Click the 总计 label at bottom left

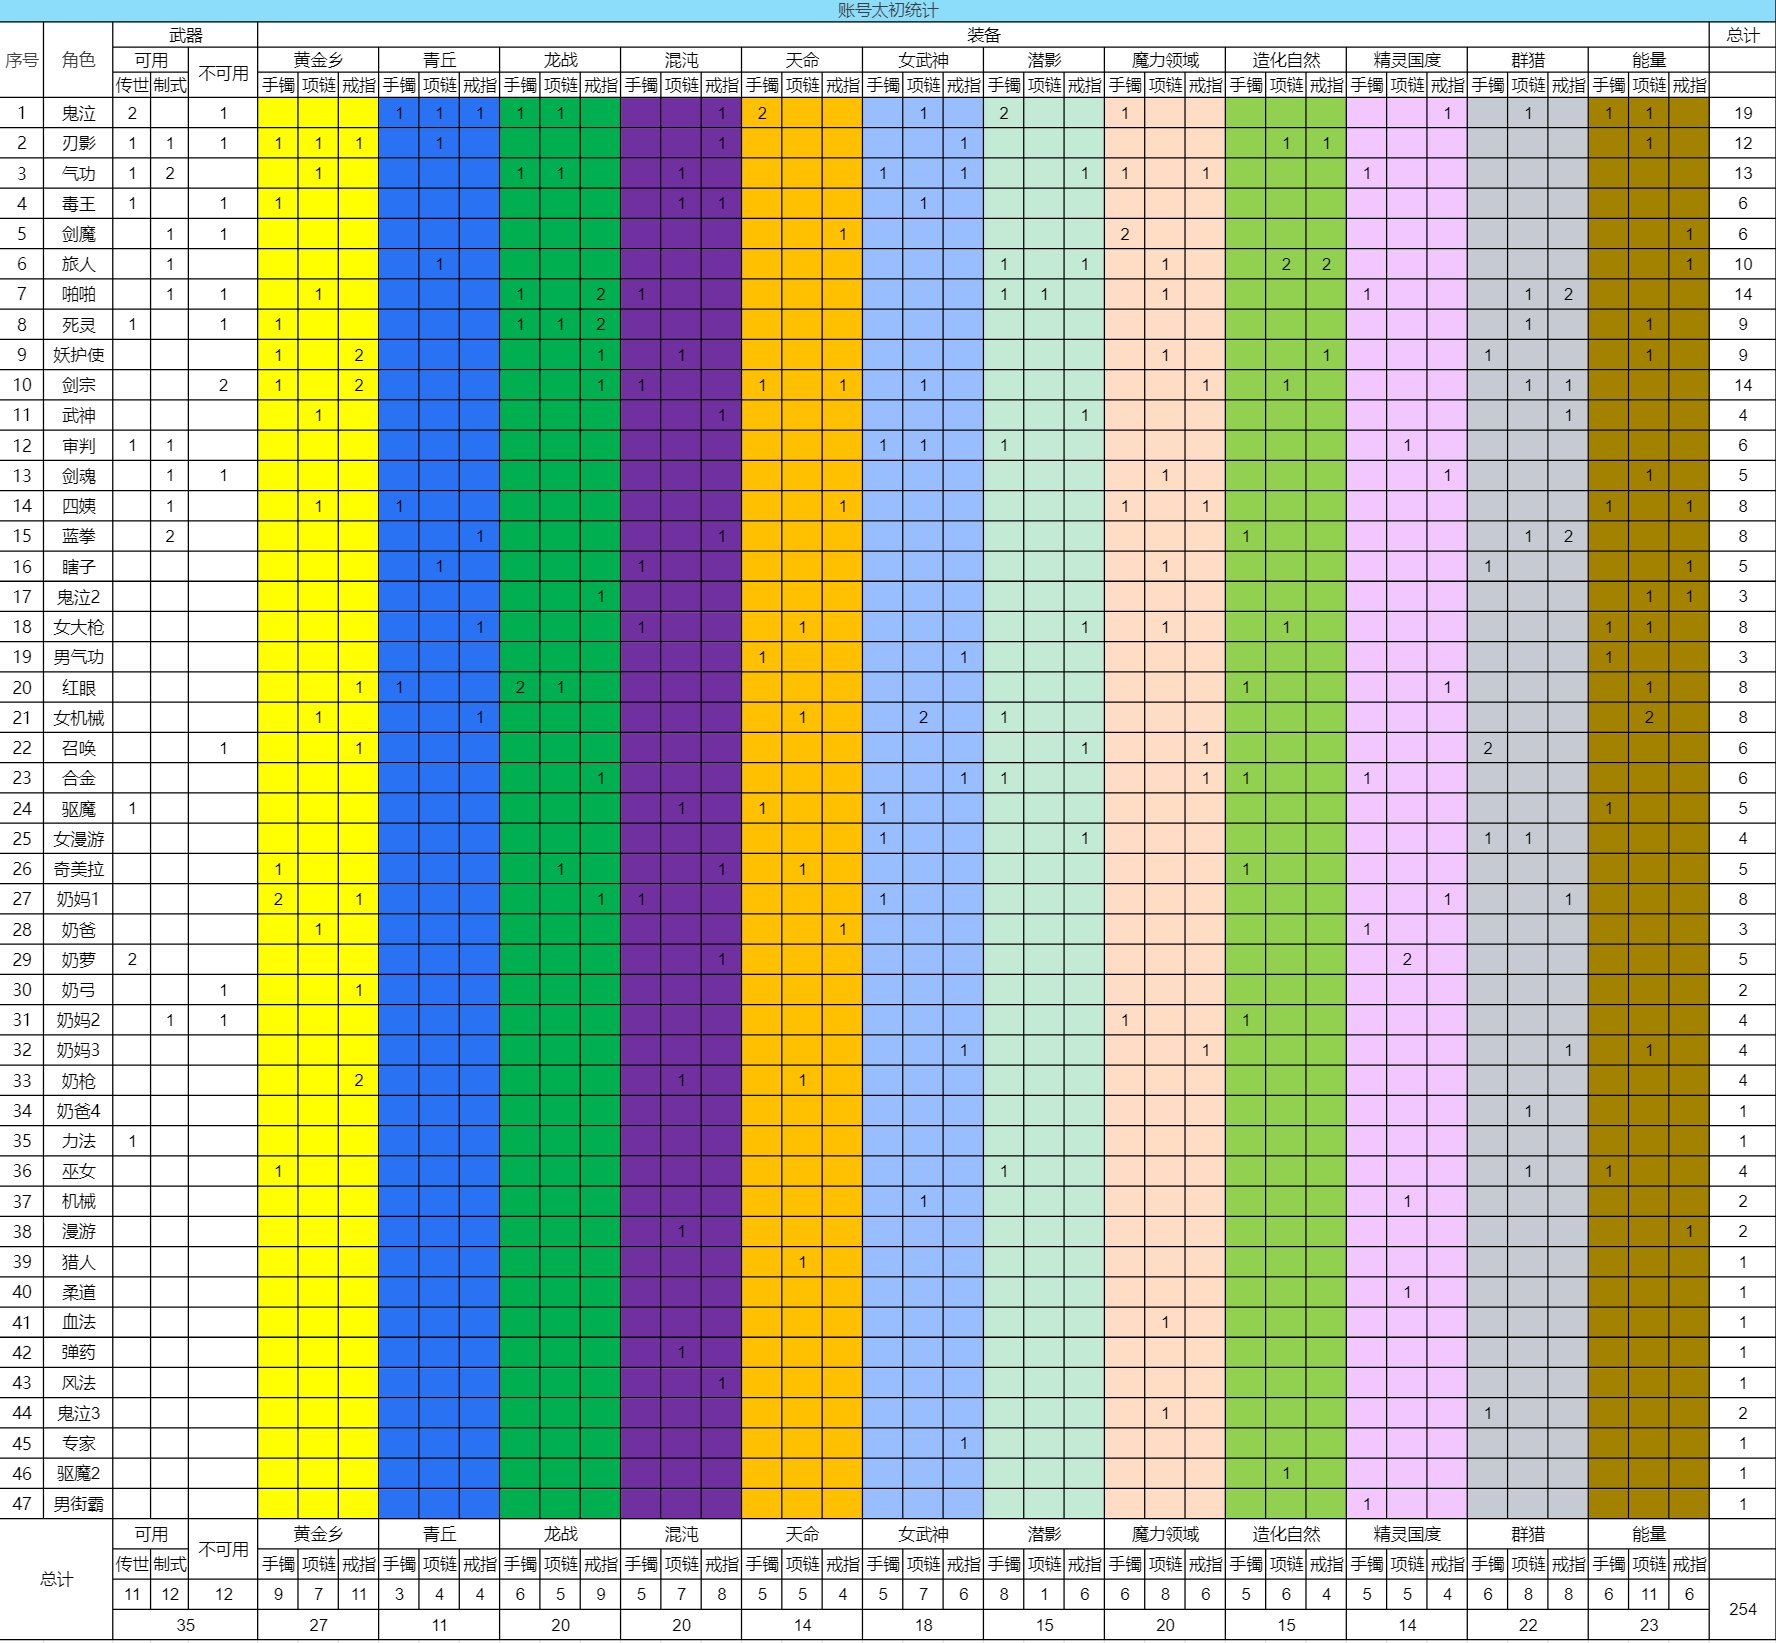click(x=56, y=1579)
